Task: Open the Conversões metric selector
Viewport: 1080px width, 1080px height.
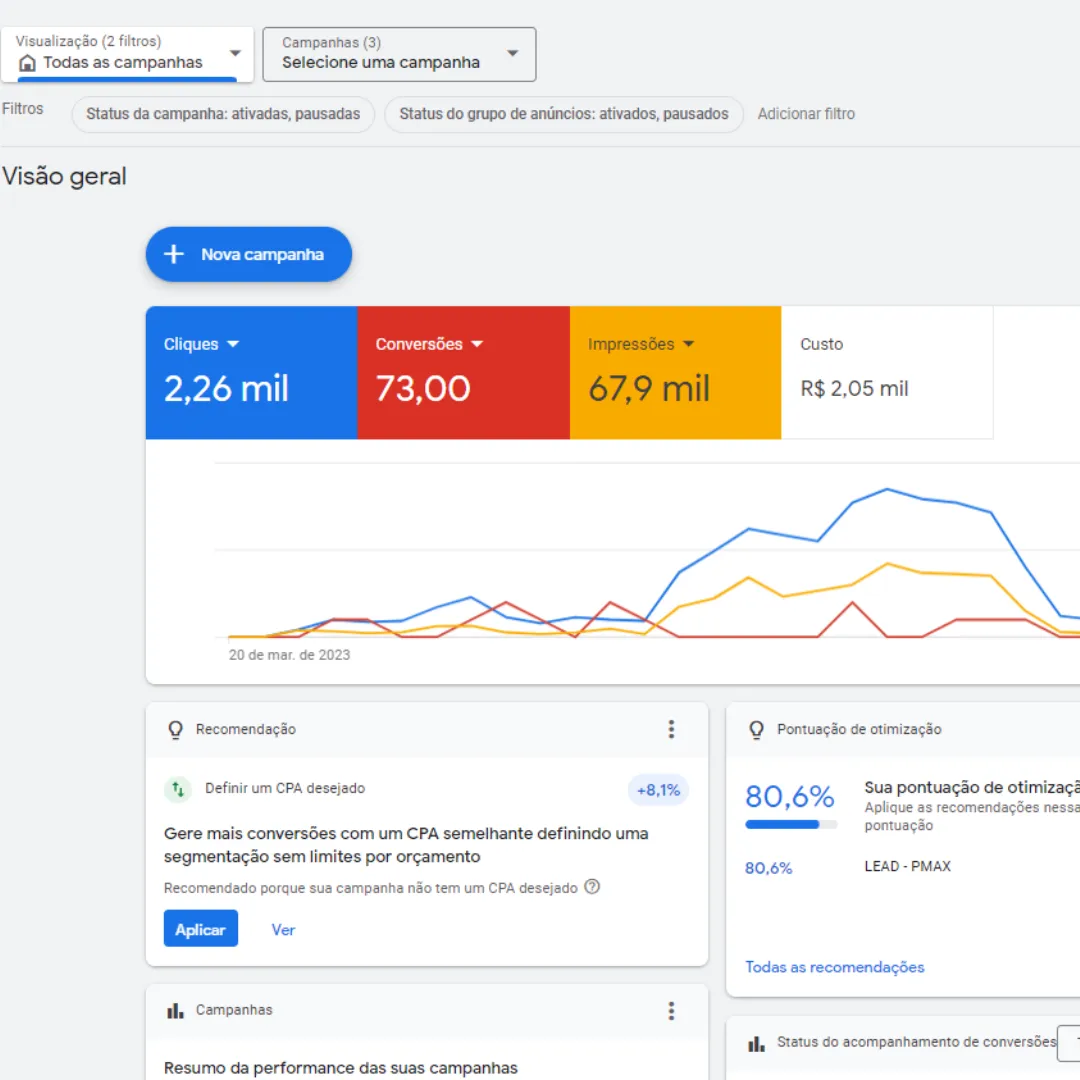Action: click(477, 344)
